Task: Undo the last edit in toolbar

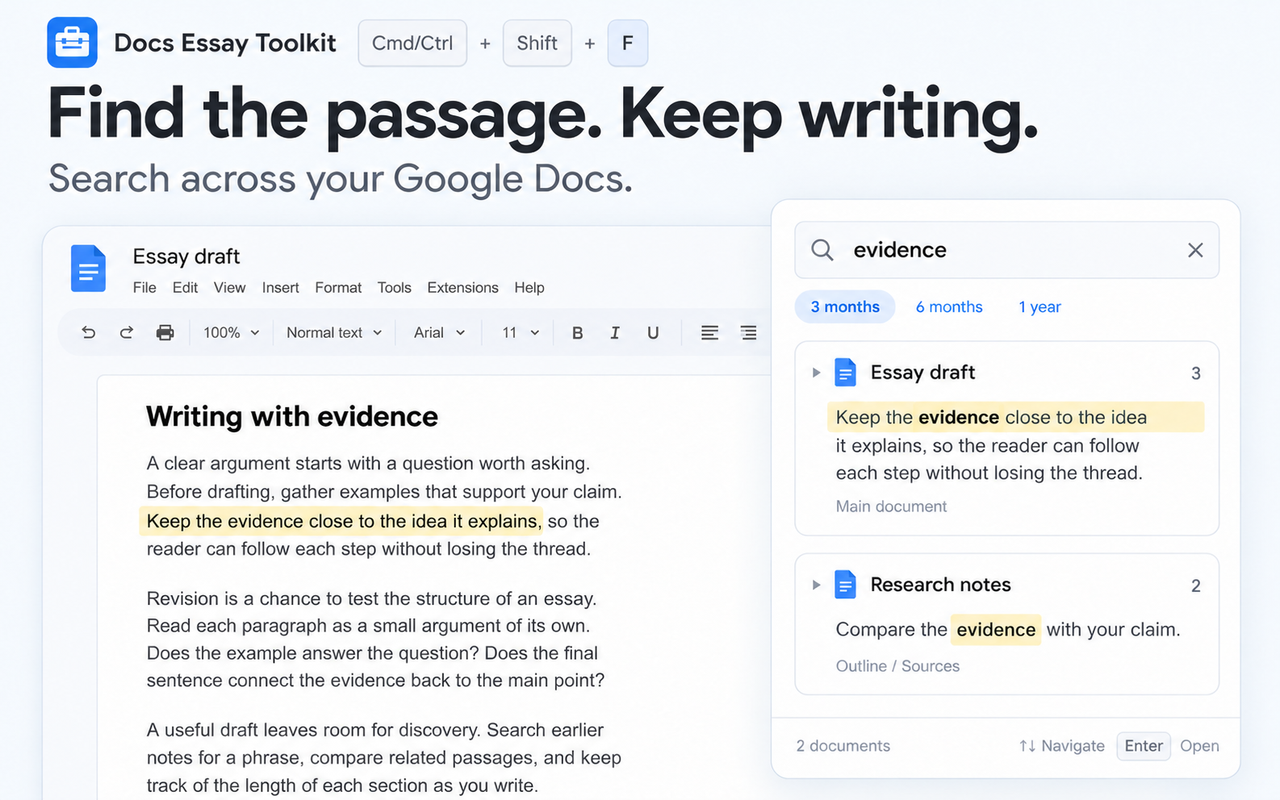Action: tap(89, 333)
